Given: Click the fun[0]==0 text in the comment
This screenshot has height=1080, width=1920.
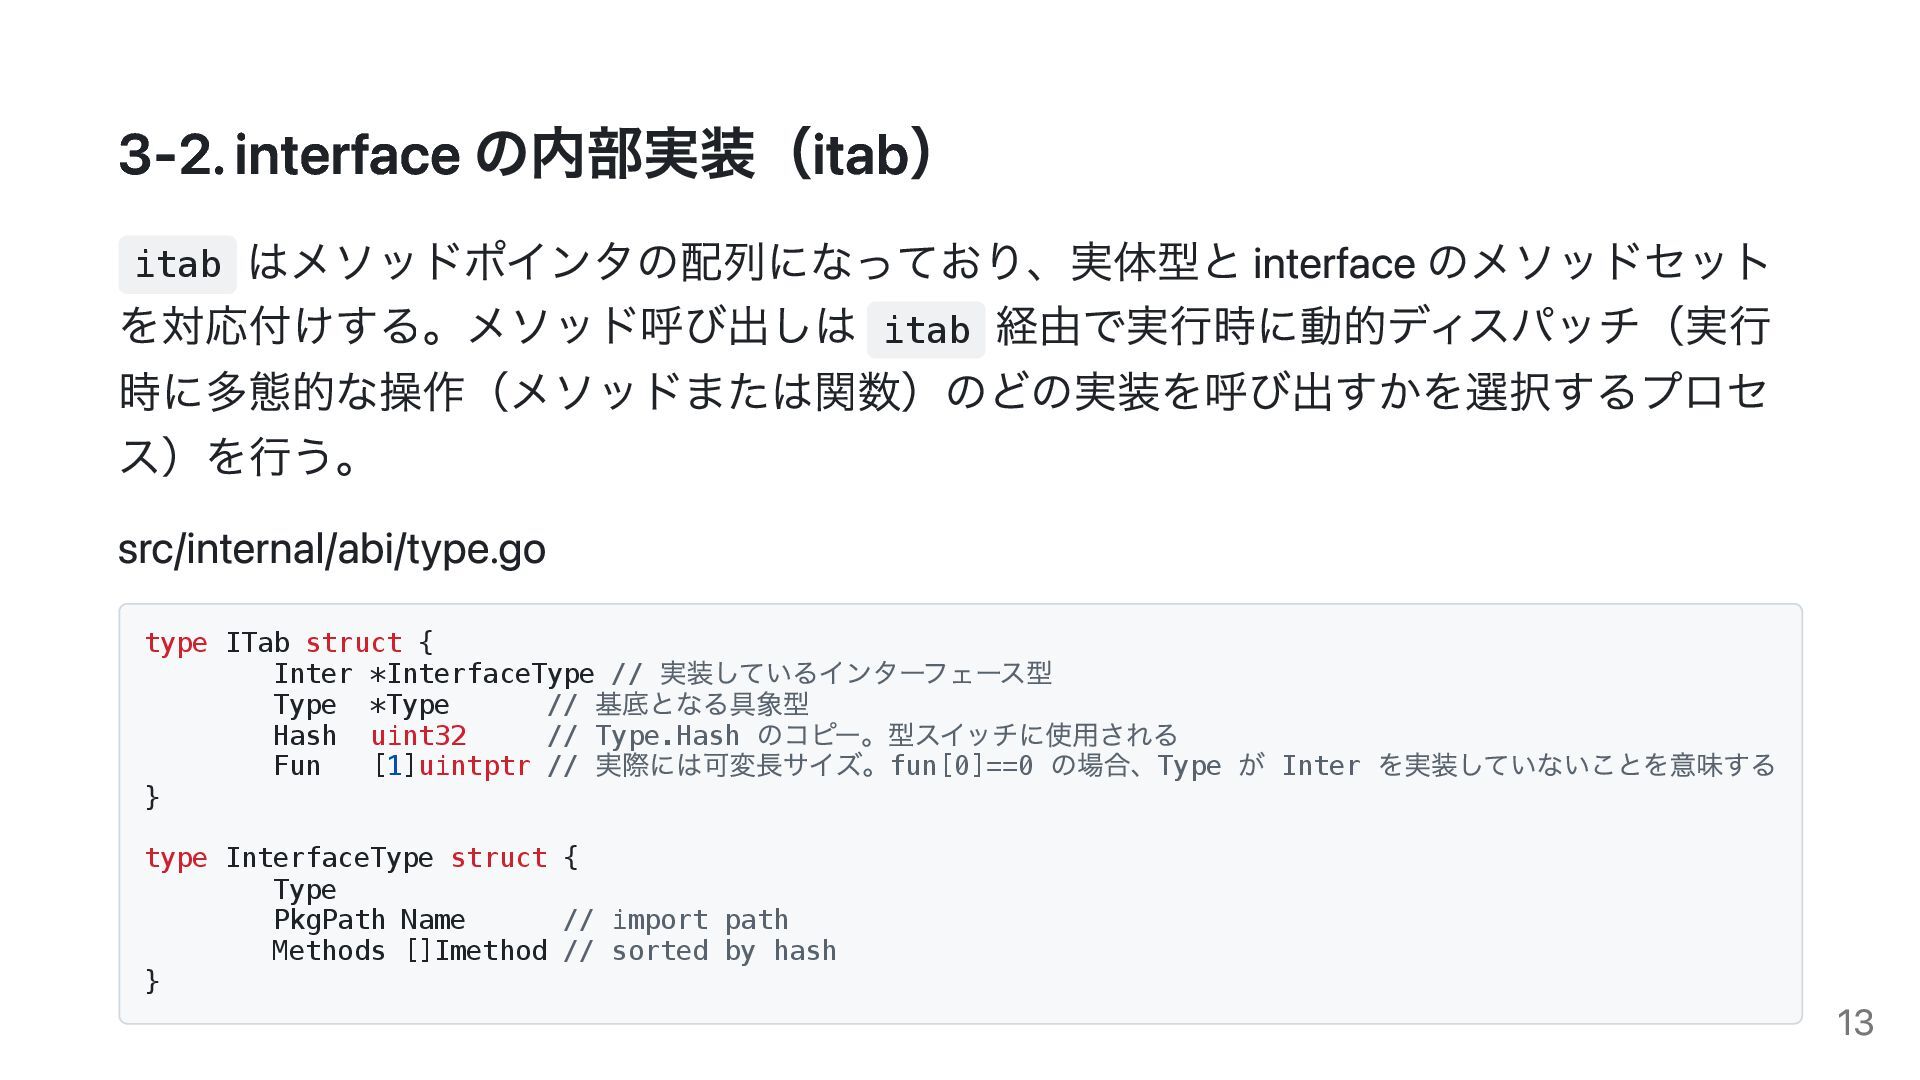Looking at the screenshot, I should click(x=962, y=766).
